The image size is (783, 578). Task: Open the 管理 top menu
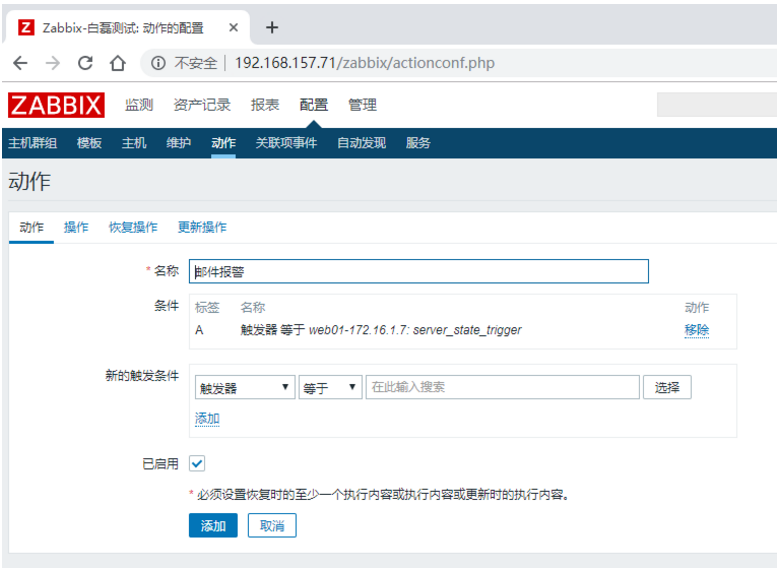click(x=363, y=105)
